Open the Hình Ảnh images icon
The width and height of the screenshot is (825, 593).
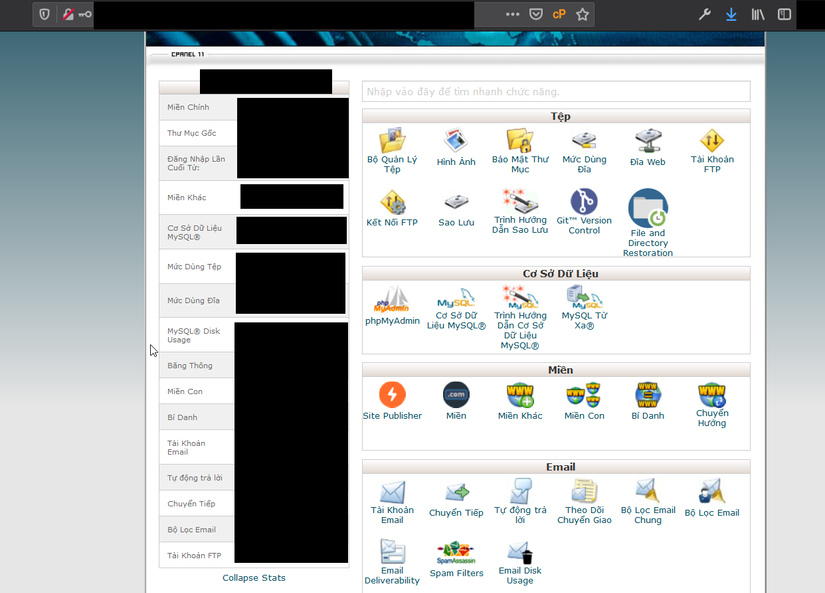pos(456,141)
